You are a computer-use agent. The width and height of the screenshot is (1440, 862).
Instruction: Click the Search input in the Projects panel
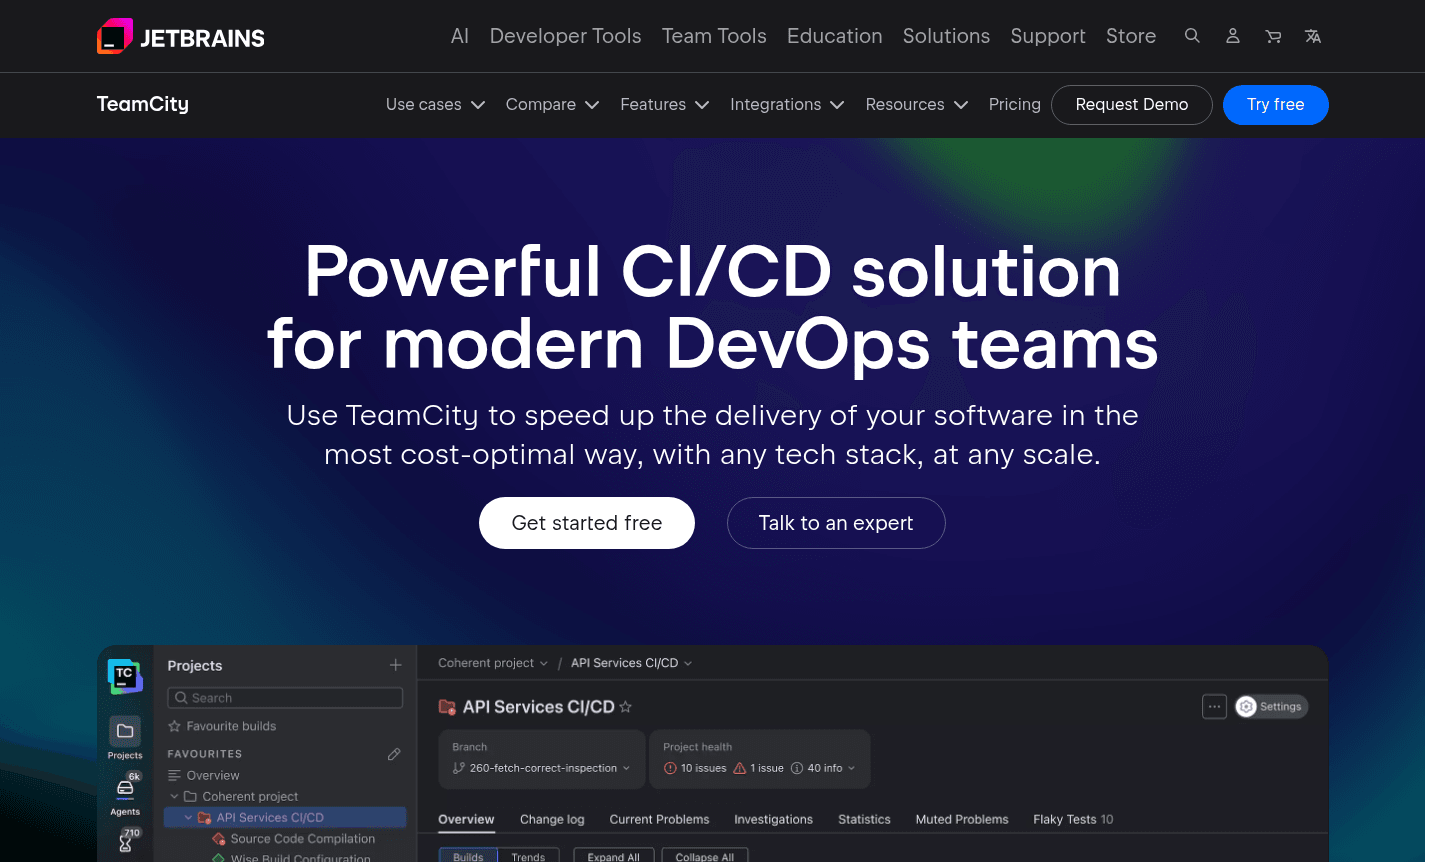(x=285, y=697)
